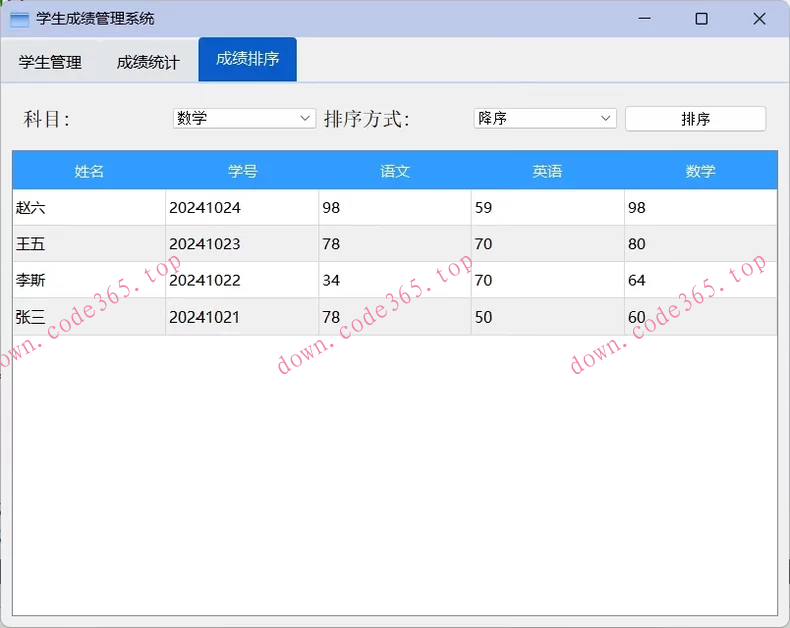Click the 数学 column header

700,171
